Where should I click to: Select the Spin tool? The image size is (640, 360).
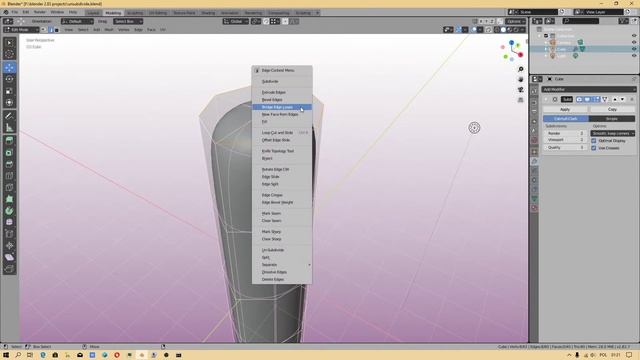pos(9,211)
